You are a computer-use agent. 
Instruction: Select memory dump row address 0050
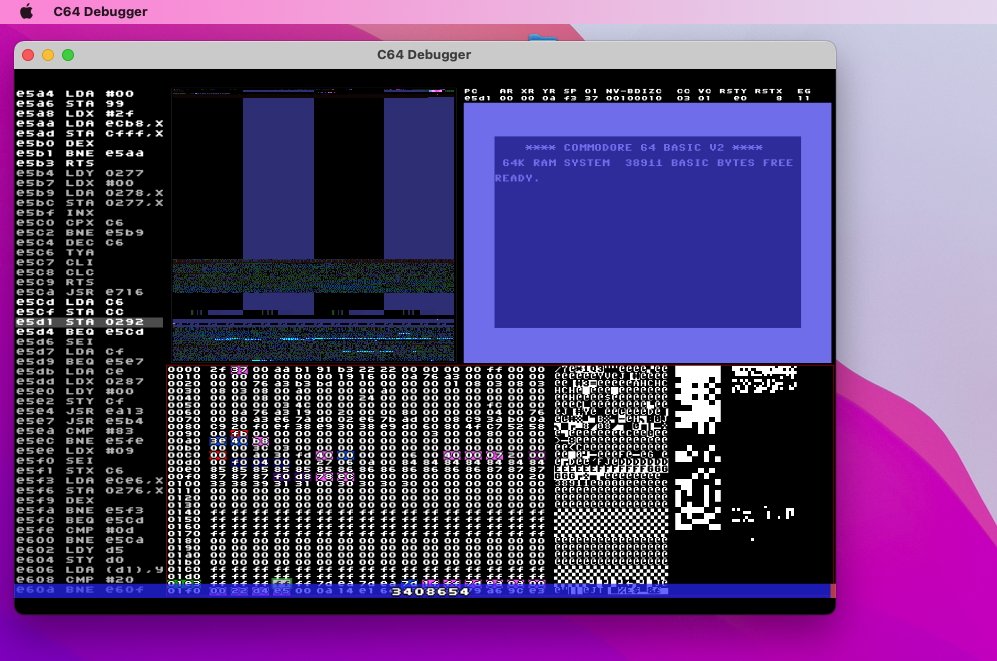184,405
